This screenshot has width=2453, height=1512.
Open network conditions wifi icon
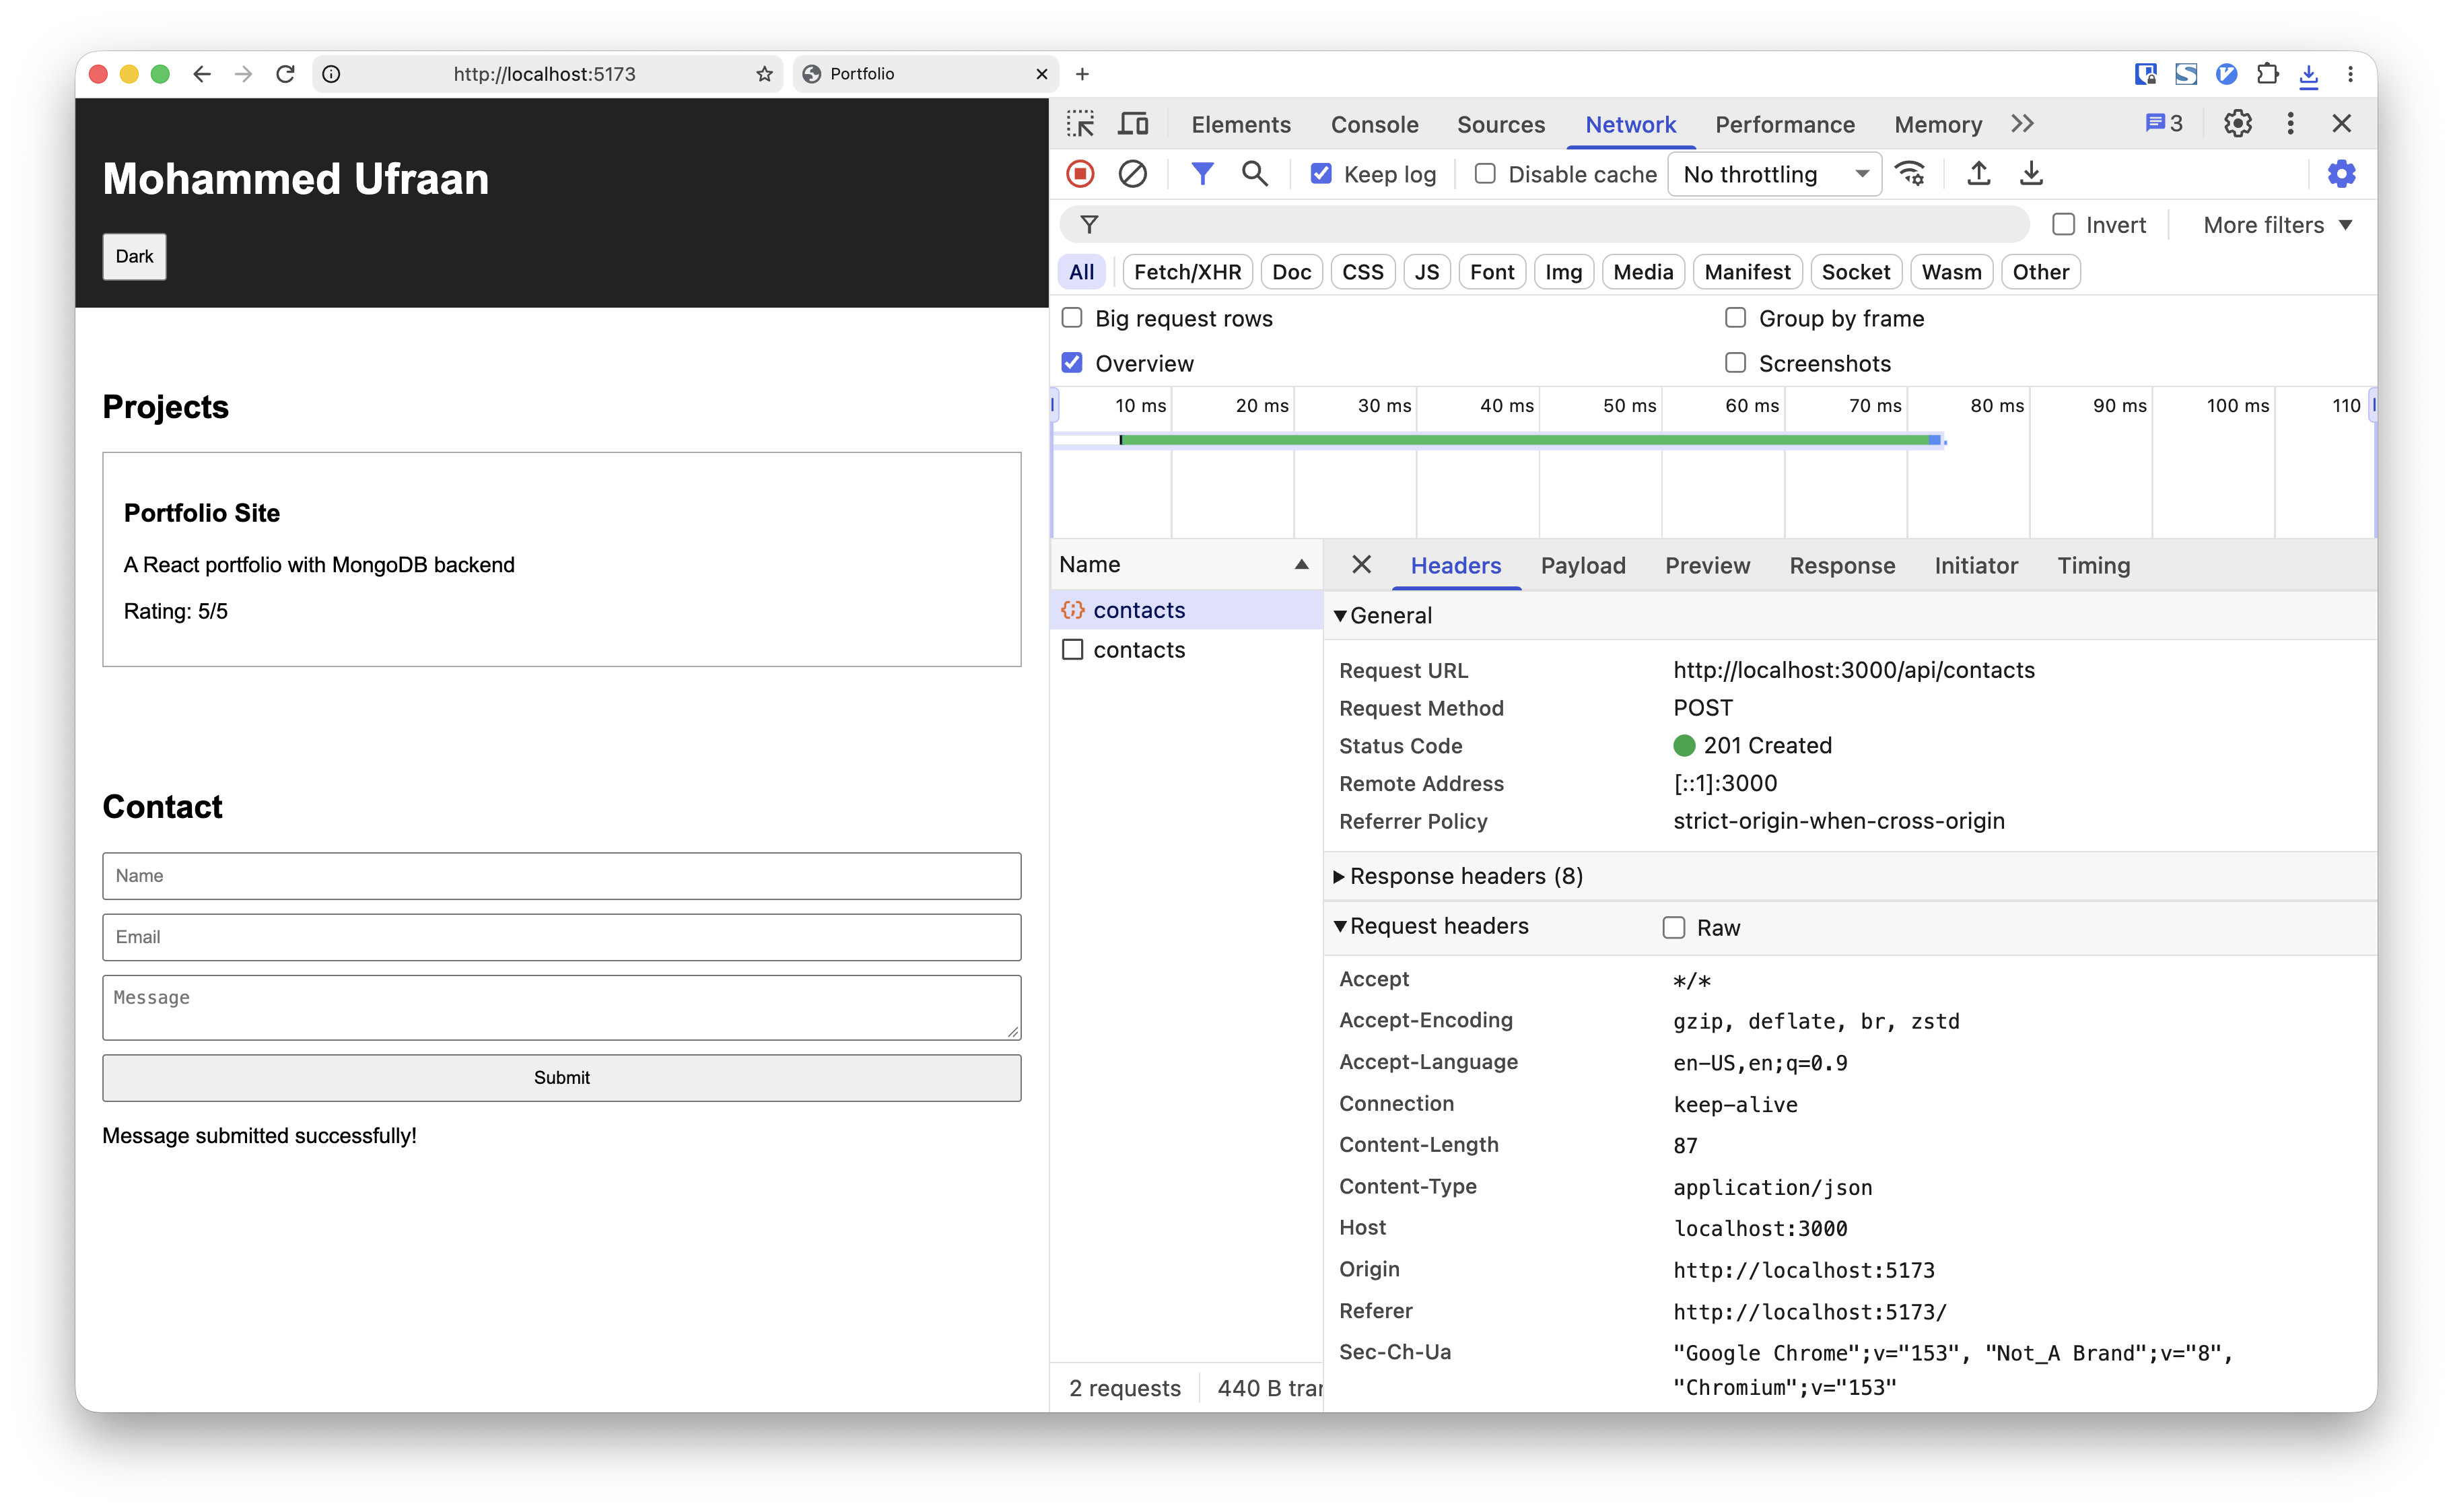1911,174
